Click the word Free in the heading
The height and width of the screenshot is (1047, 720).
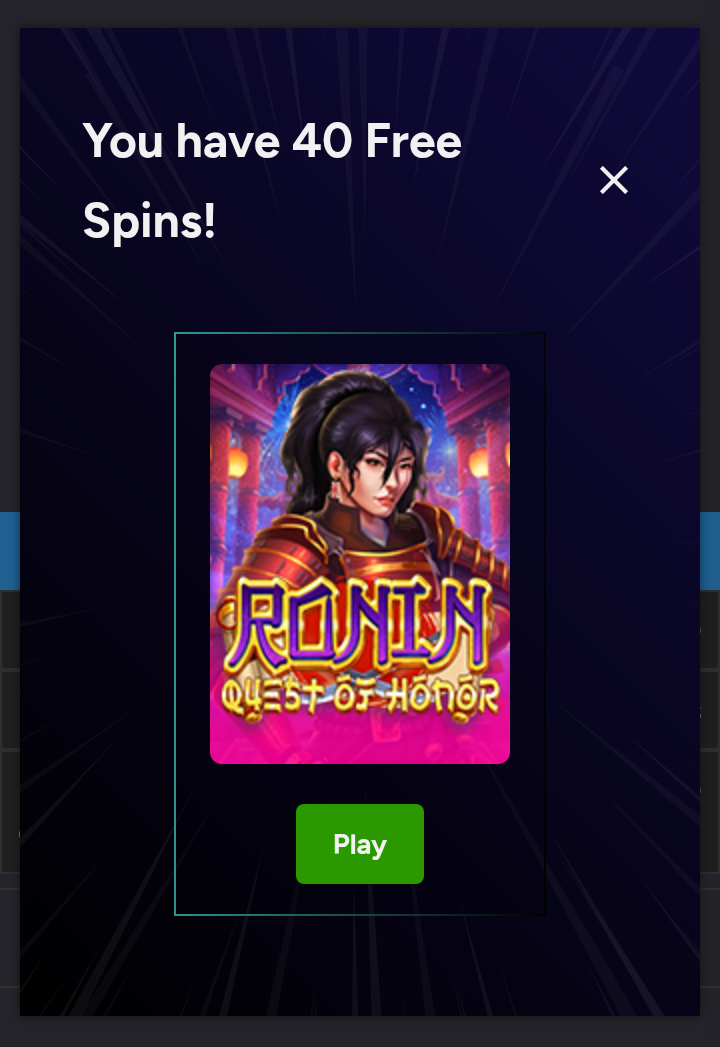coord(413,141)
